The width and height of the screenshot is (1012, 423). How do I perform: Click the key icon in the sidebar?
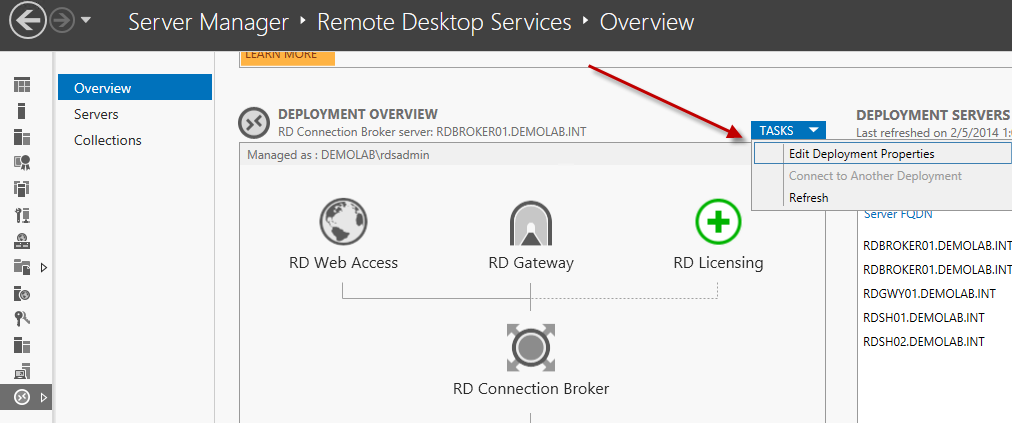tap(22, 319)
